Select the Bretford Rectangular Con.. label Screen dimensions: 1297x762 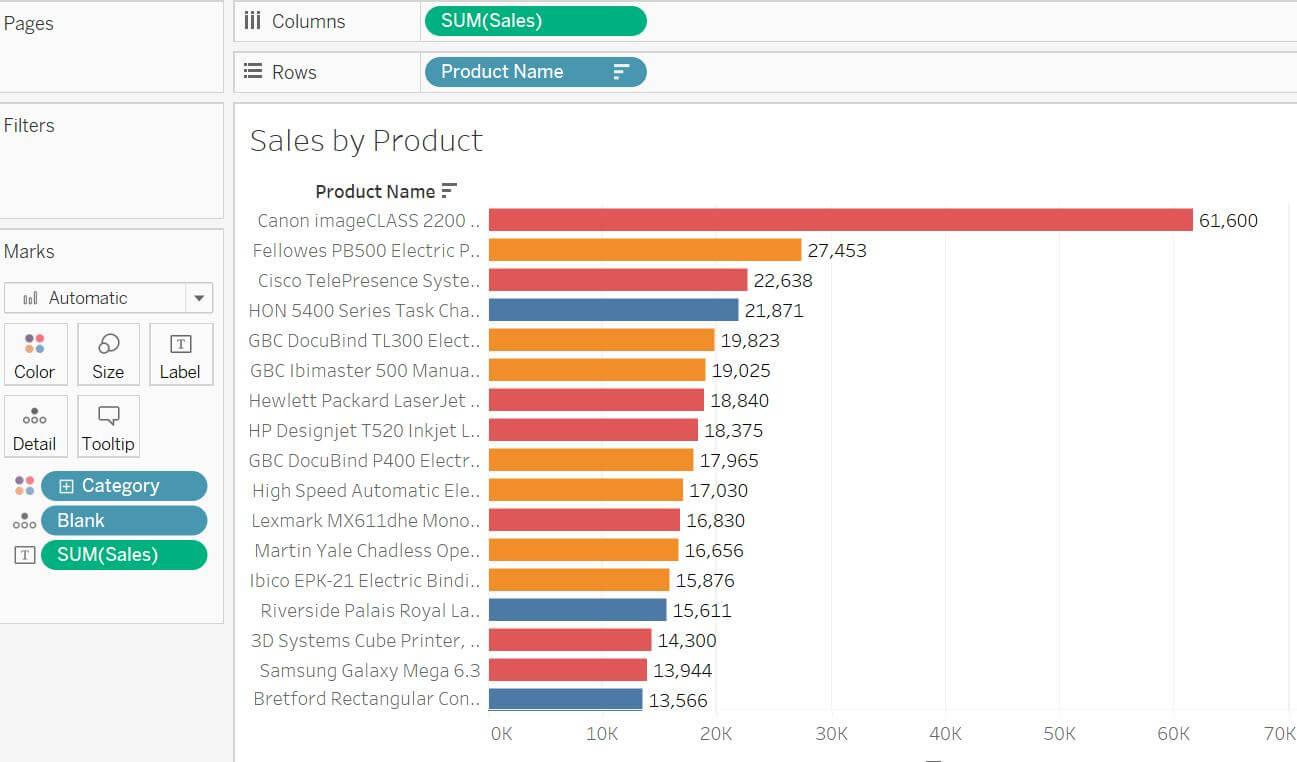tap(367, 699)
